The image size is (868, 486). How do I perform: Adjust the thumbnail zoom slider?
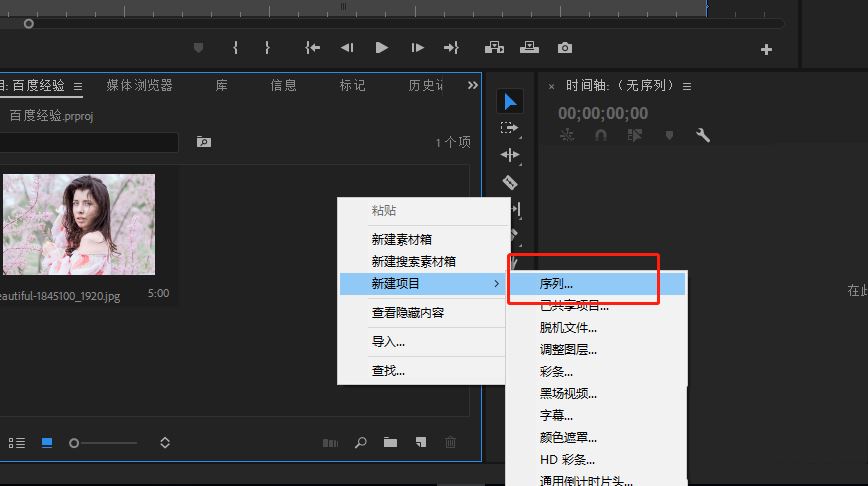tap(75, 442)
